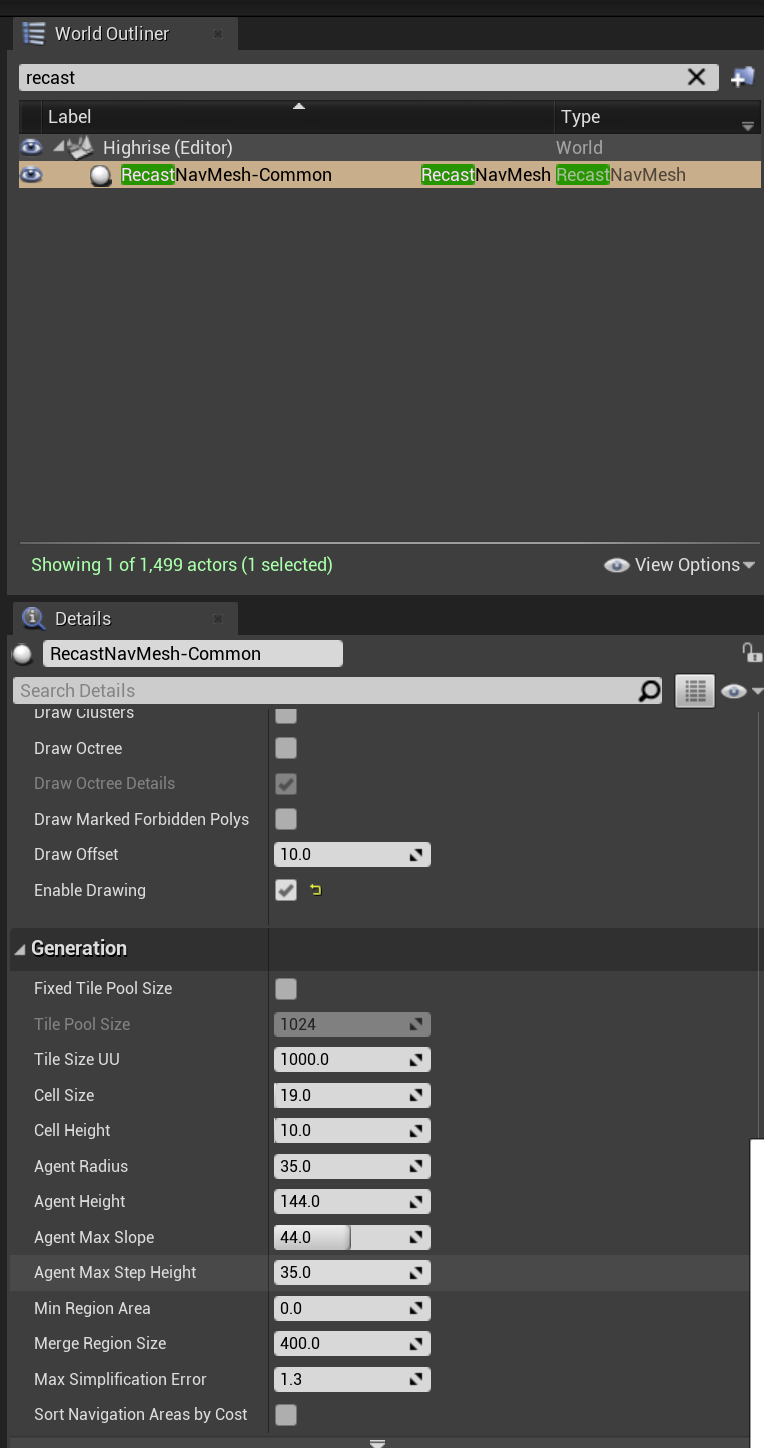Click the Agent Max Slope slider field
764x1448 pixels.
340,1237
